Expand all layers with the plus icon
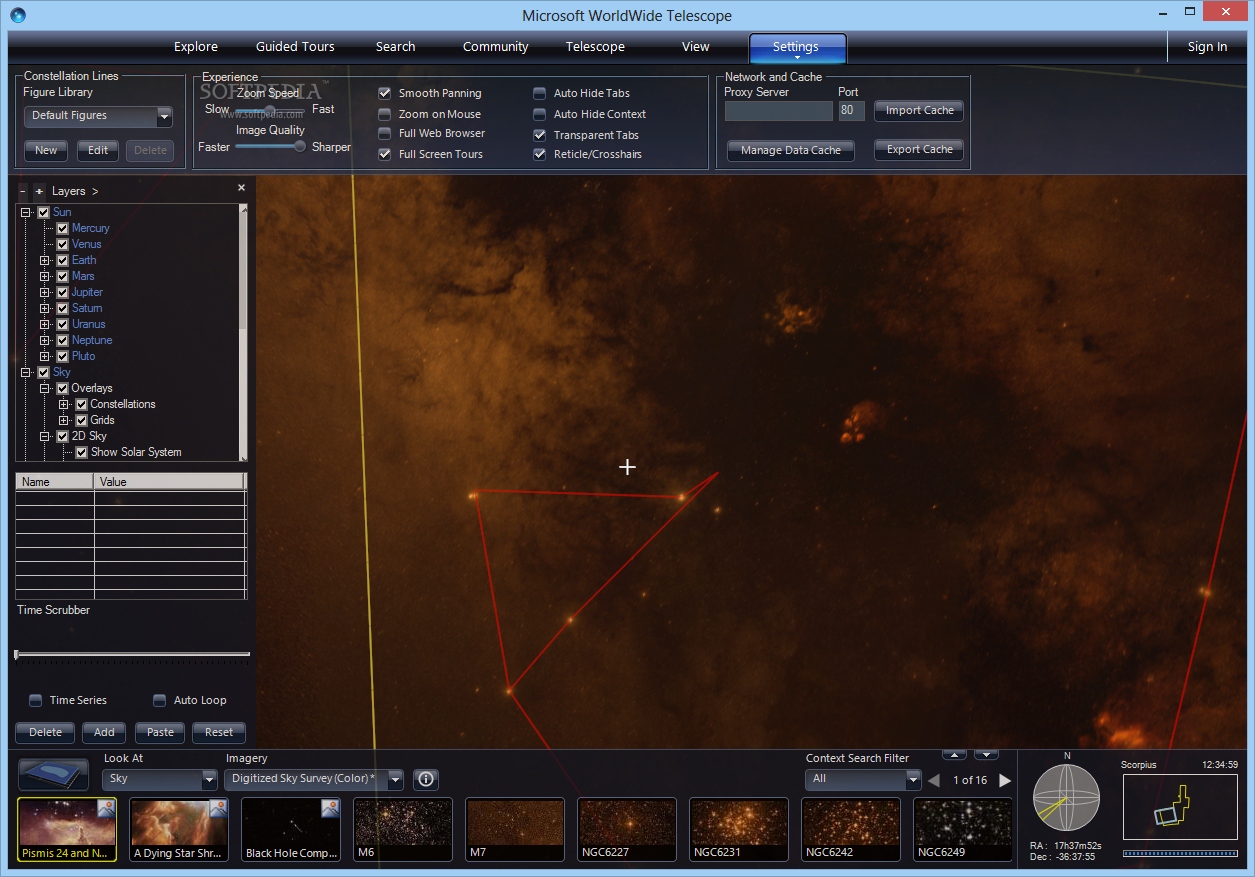This screenshot has width=1255, height=877. coord(39,191)
